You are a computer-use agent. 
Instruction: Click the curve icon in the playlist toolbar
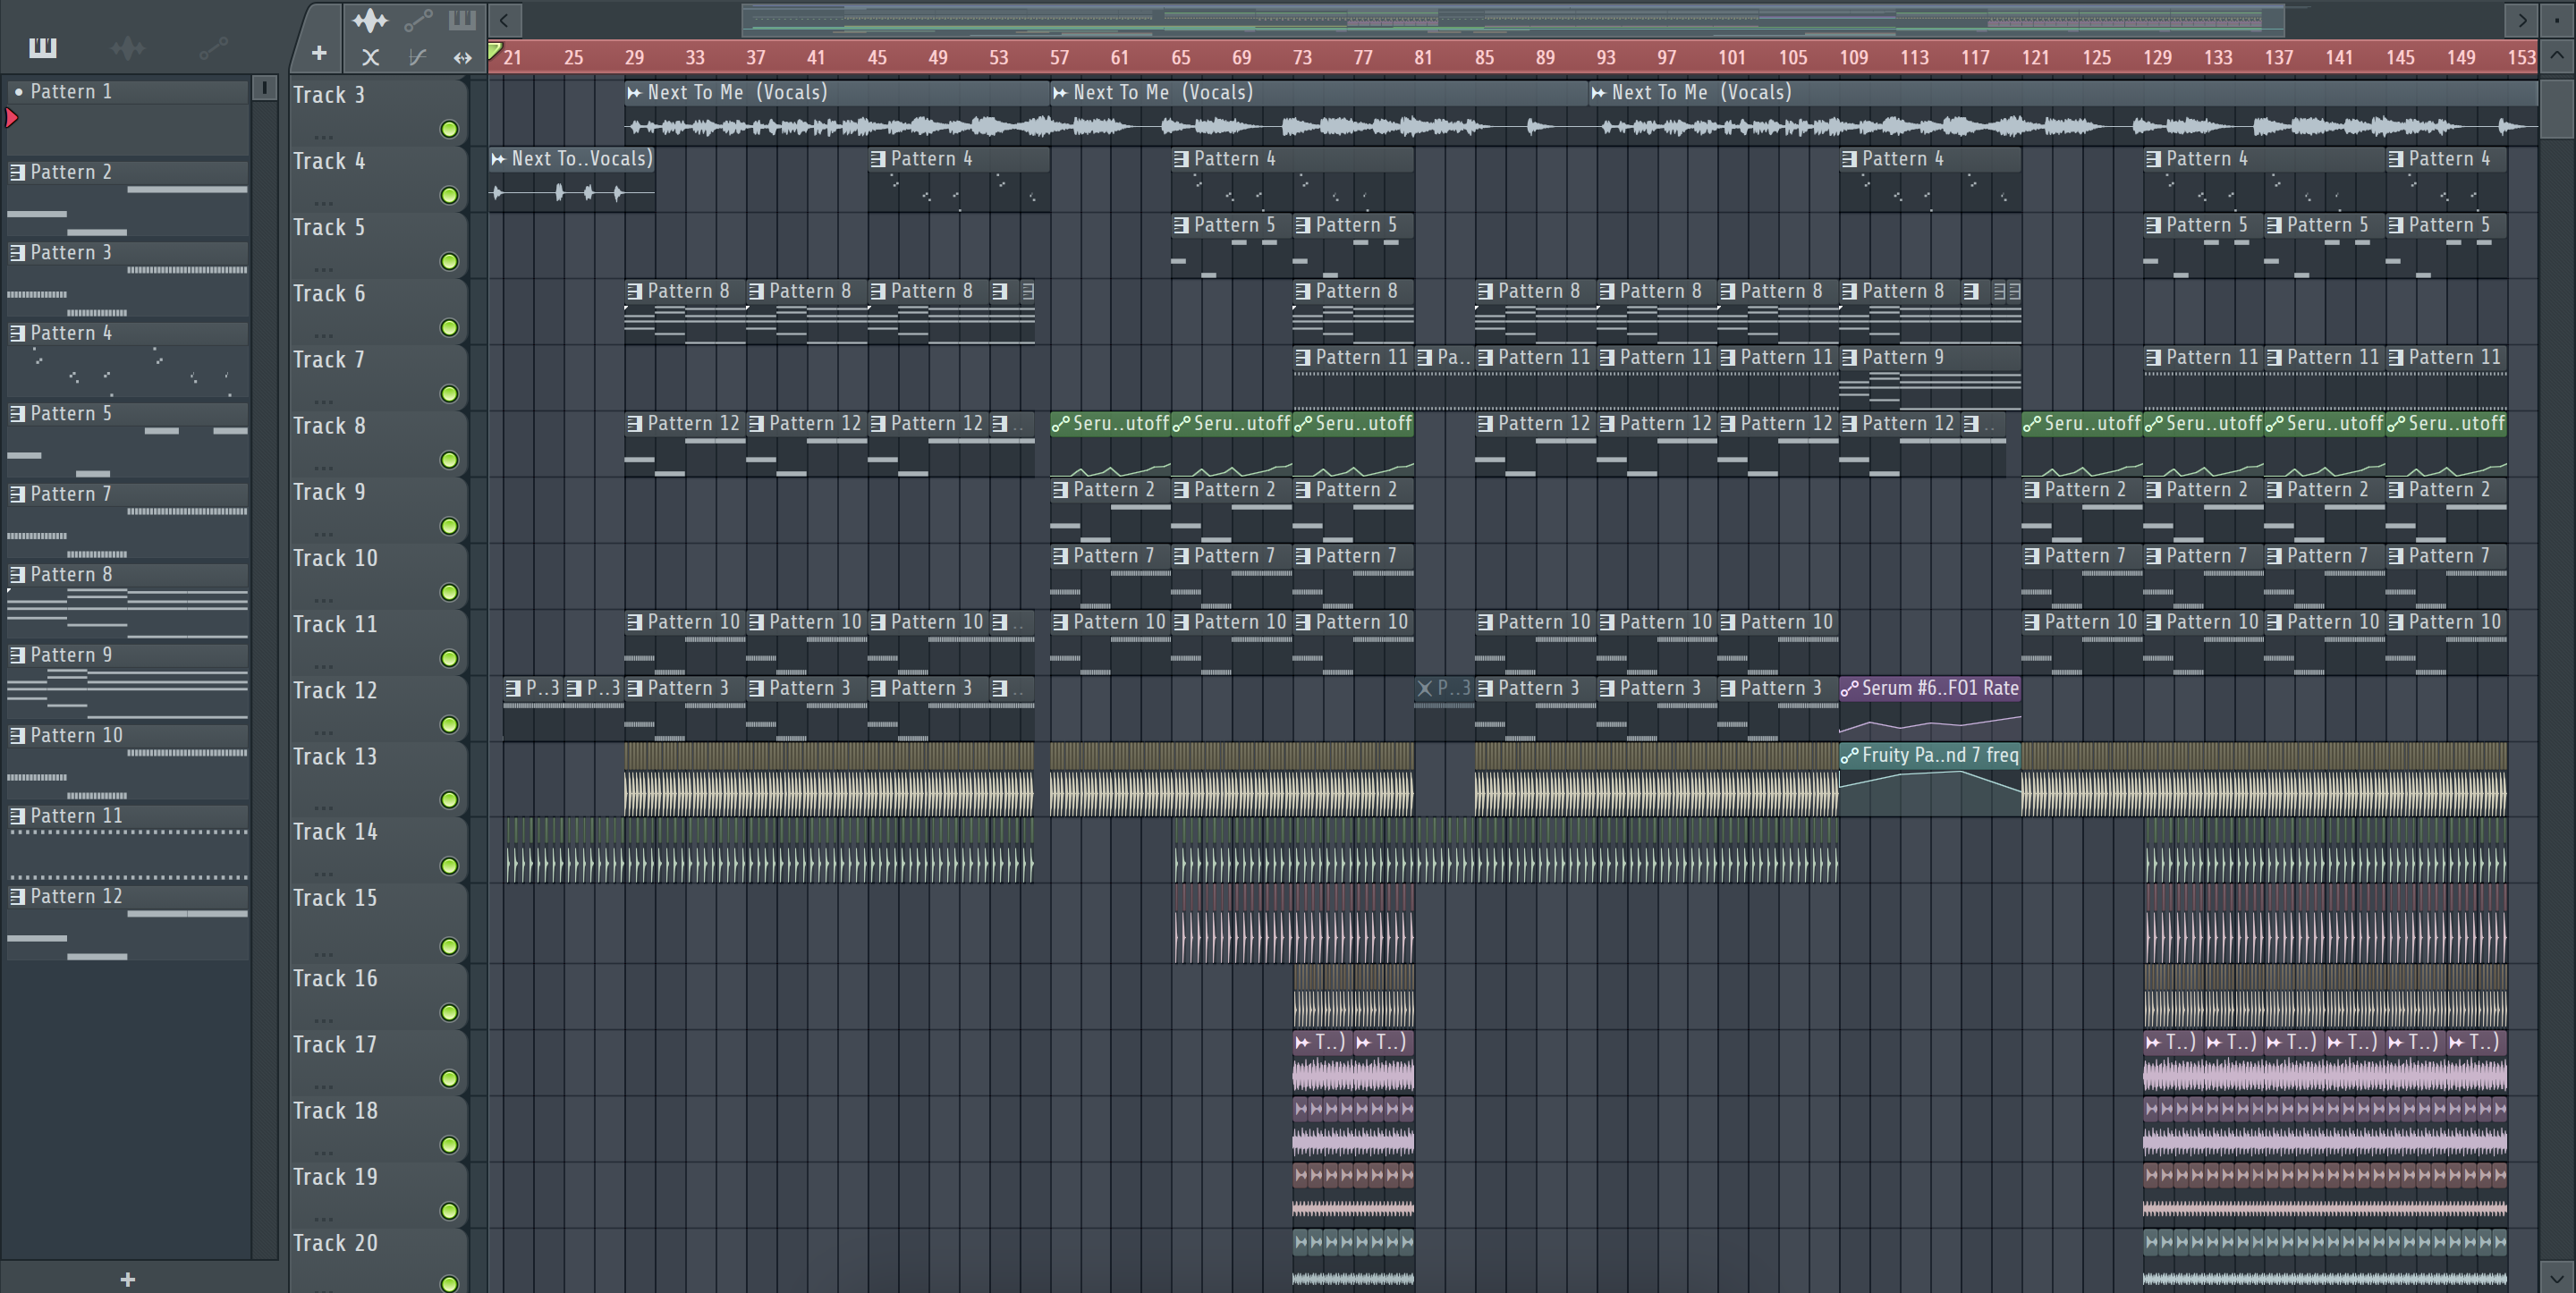click(417, 58)
